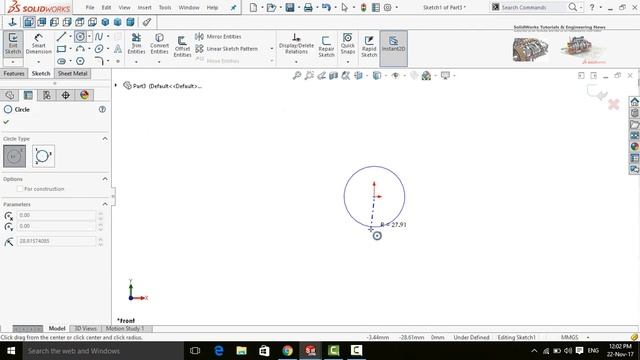This screenshot has height=360, width=640.
Task: Click the Repair Sketch tool
Action: coord(326,47)
